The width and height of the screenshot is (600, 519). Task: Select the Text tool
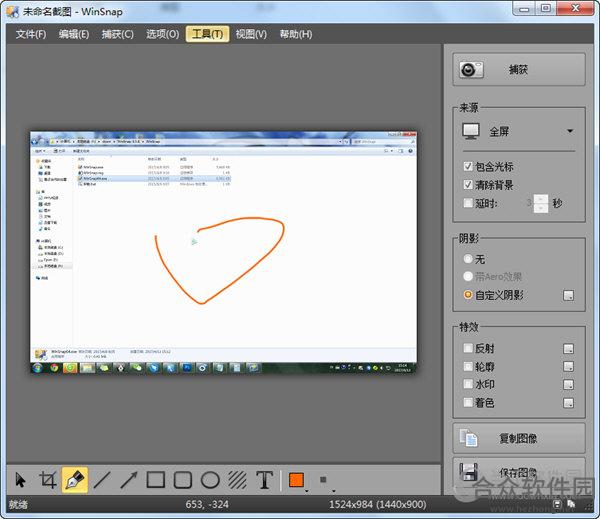tap(264, 480)
